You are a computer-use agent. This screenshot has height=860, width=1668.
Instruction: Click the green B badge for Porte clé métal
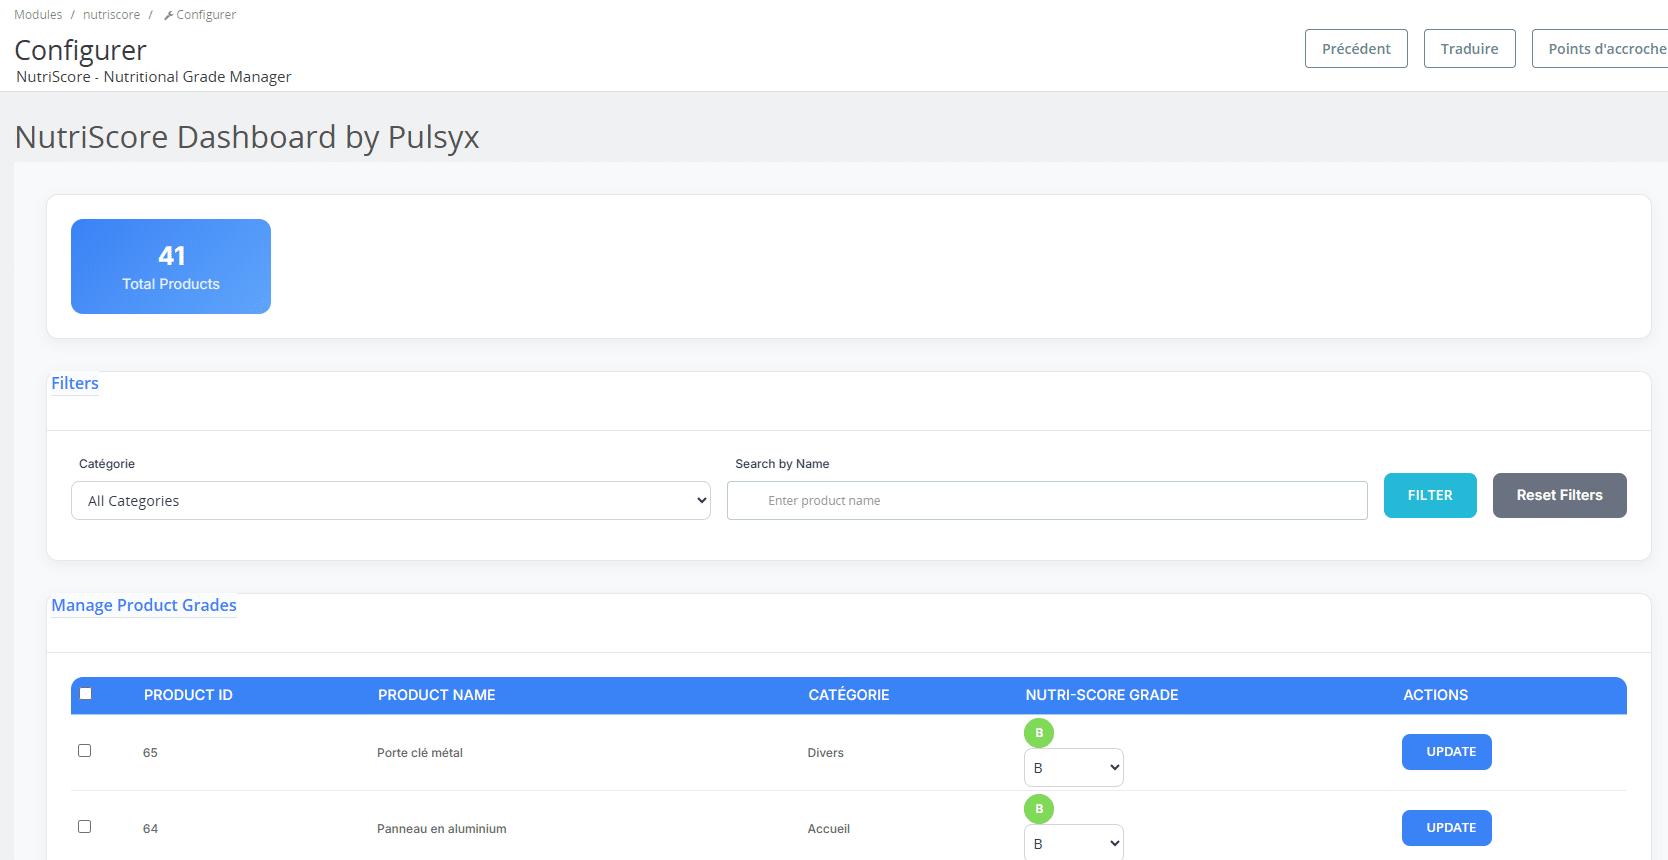[1039, 733]
